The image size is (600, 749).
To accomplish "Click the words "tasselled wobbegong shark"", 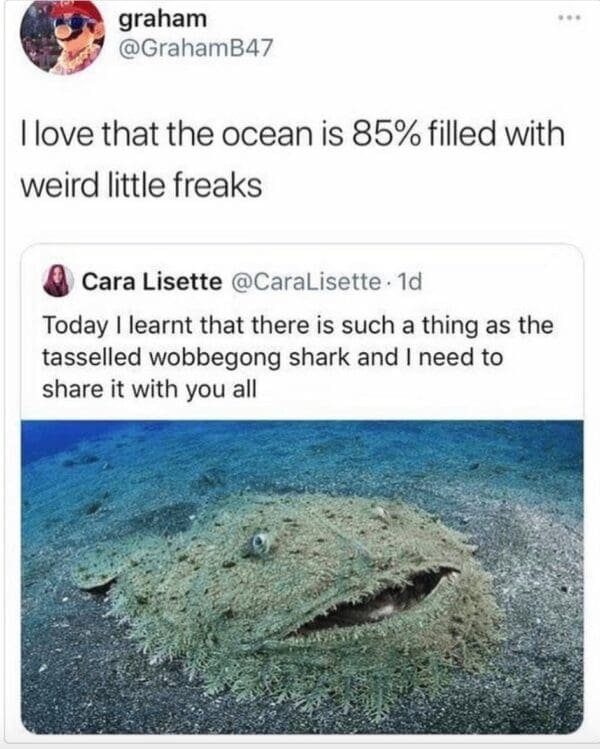I will tap(196, 358).
